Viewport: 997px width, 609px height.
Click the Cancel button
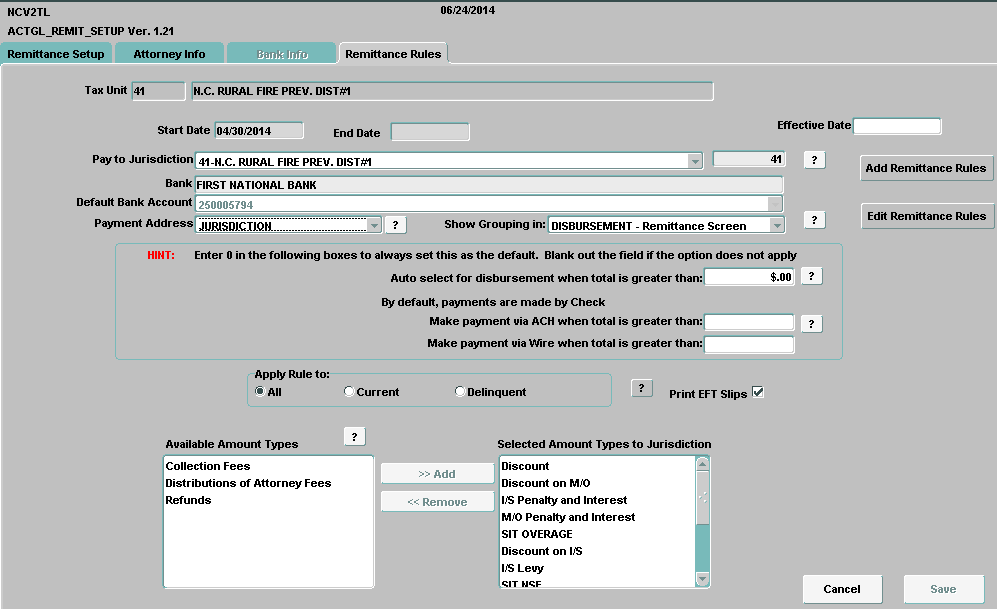[842, 589]
